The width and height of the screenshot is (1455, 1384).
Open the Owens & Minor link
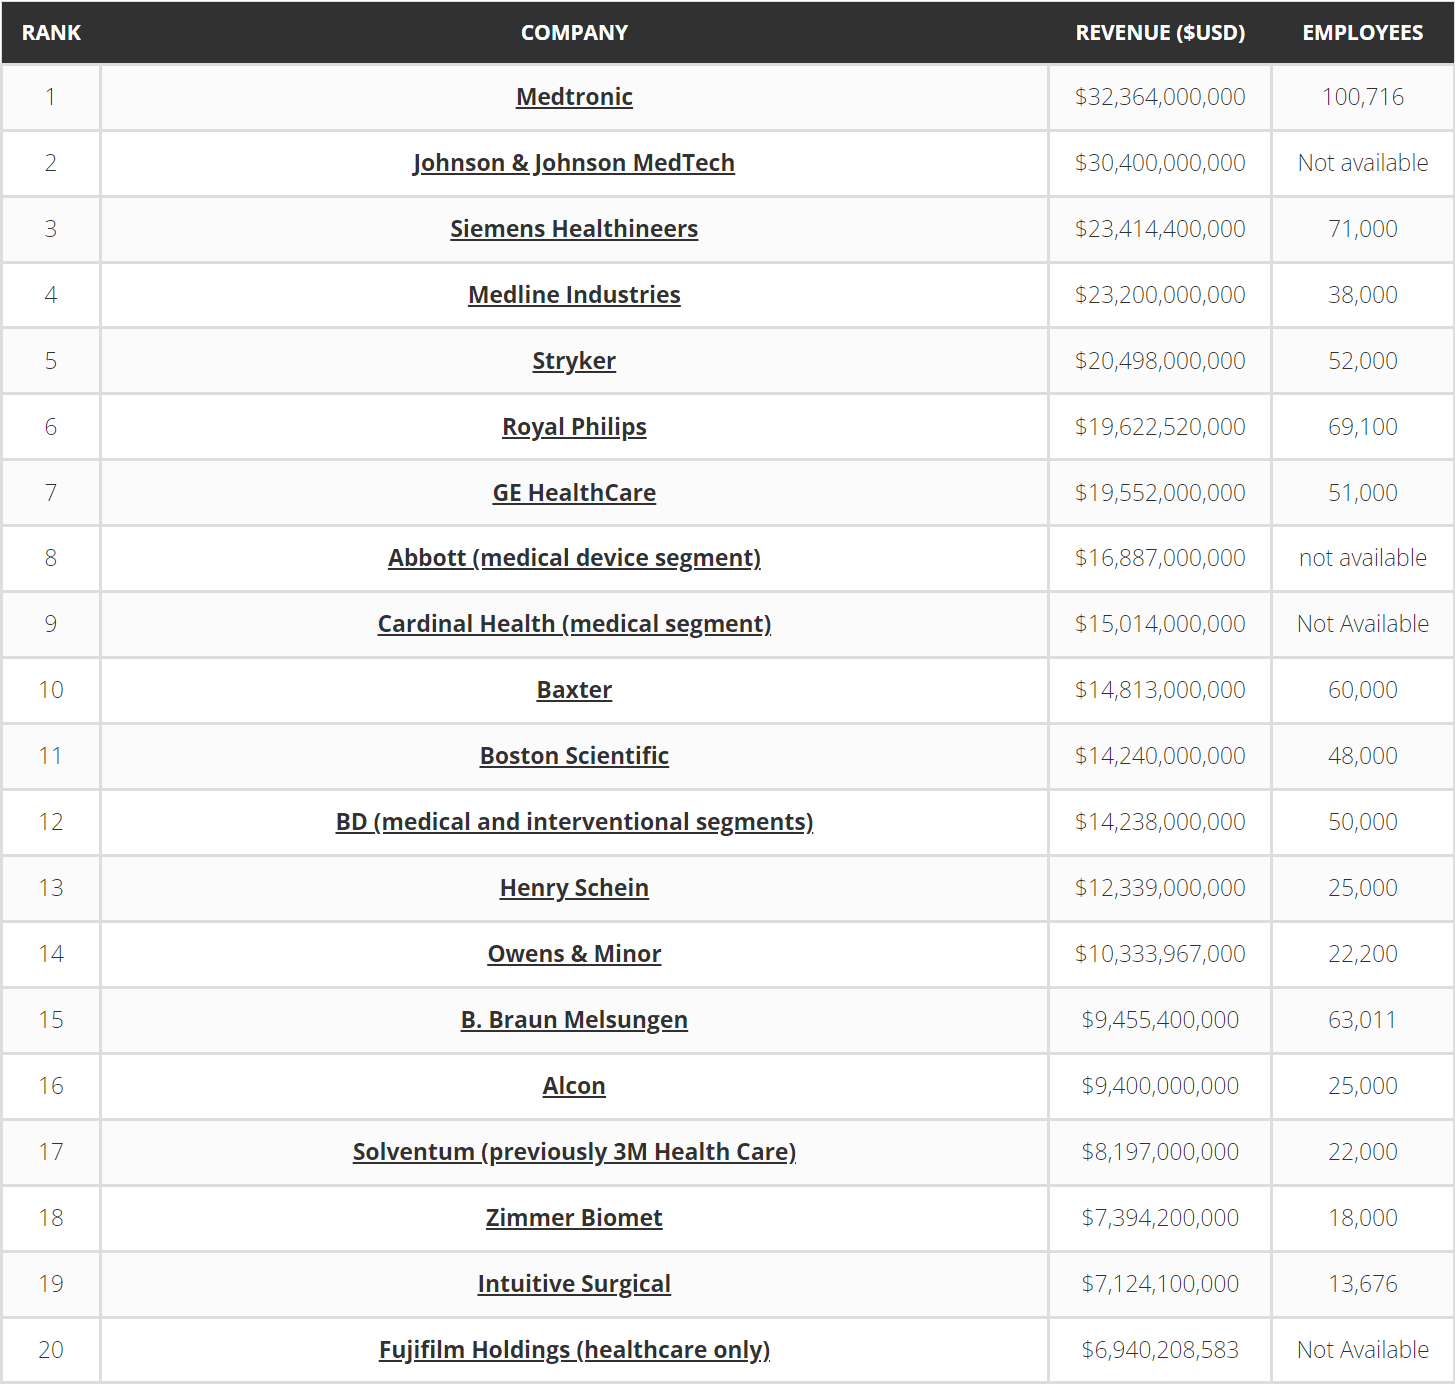(574, 954)
